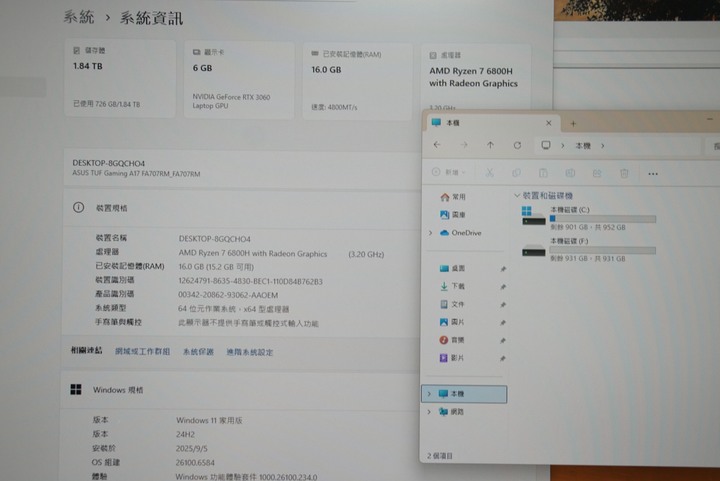Rename using the Explorer toolbar icon
This screenshot has width=720, height=481.
[570, 173]
